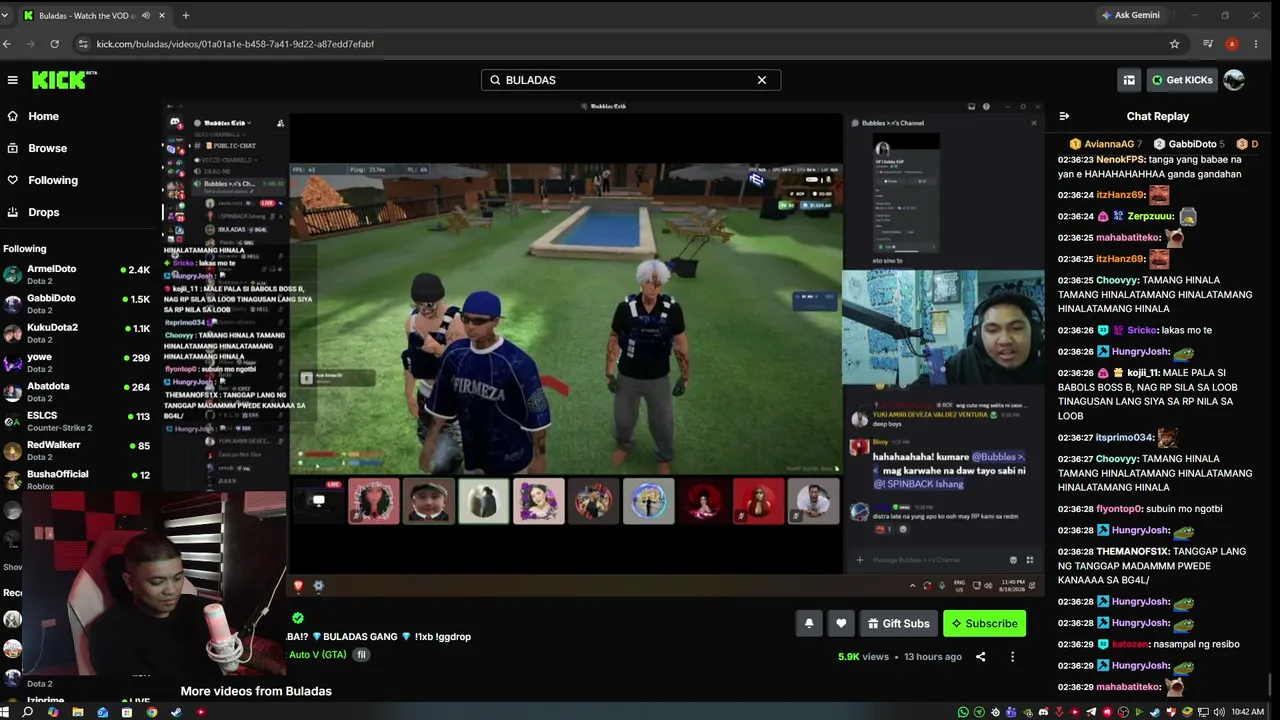This screenshot has width=1280, height=720.
Task: Open the ESLCS channel in Following
Action: [78, 420]
